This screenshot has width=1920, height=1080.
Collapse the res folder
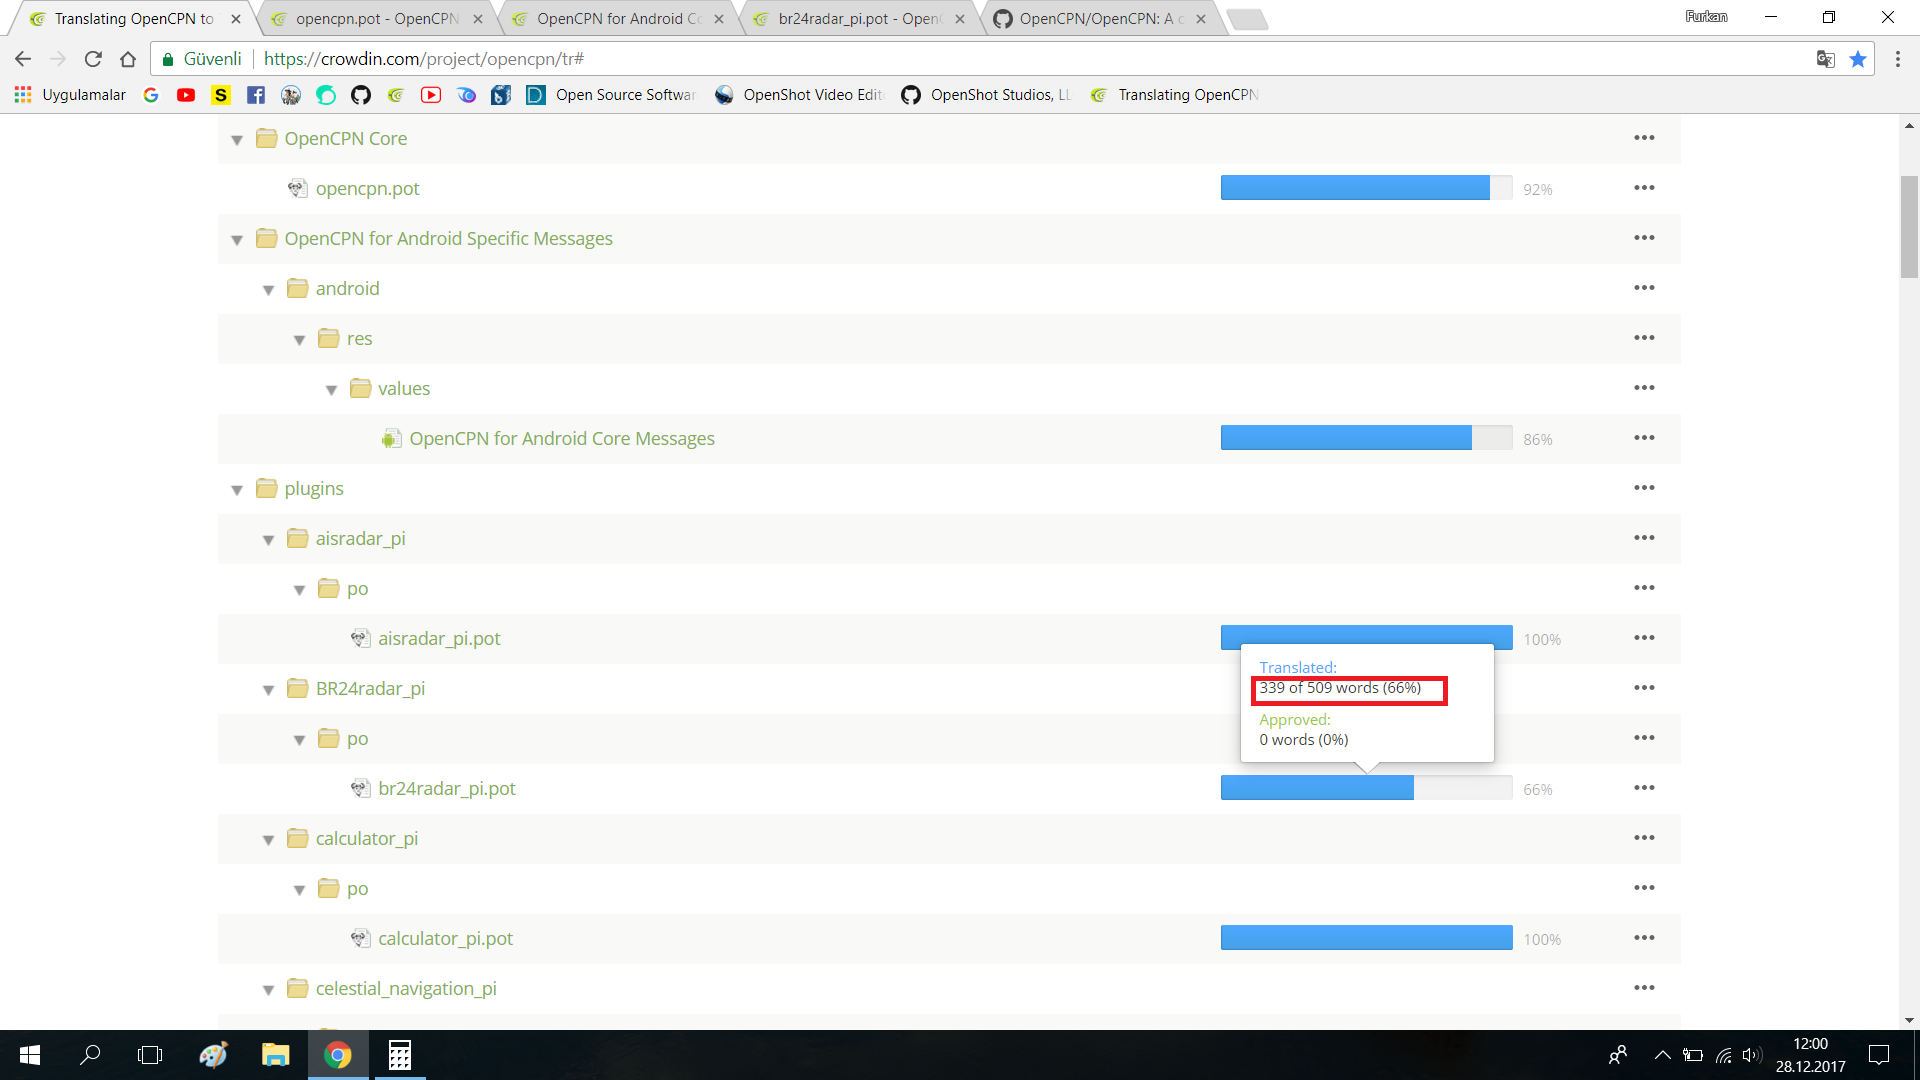click(299, 340)
